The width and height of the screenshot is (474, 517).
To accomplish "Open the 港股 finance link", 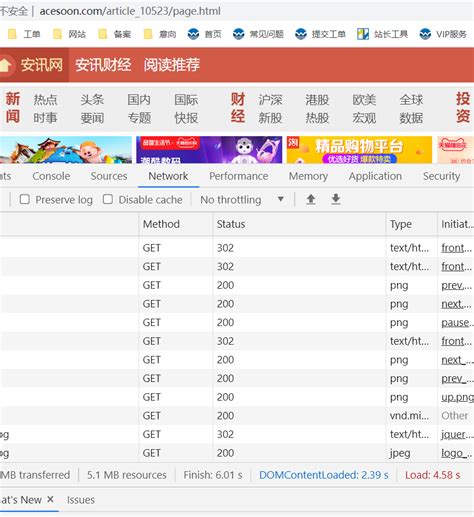I will [317, 100].
